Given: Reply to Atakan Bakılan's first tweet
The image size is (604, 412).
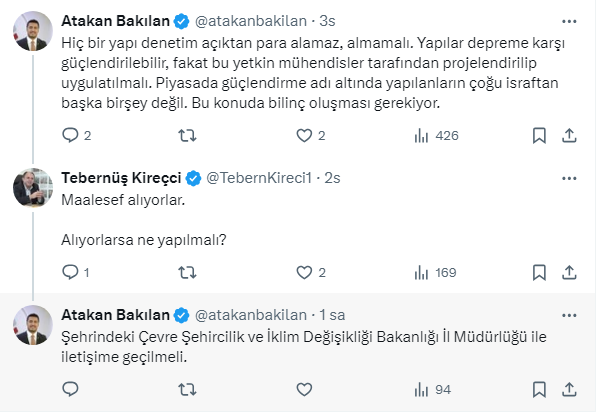Looking at the screenshot, I should [69, 135].
